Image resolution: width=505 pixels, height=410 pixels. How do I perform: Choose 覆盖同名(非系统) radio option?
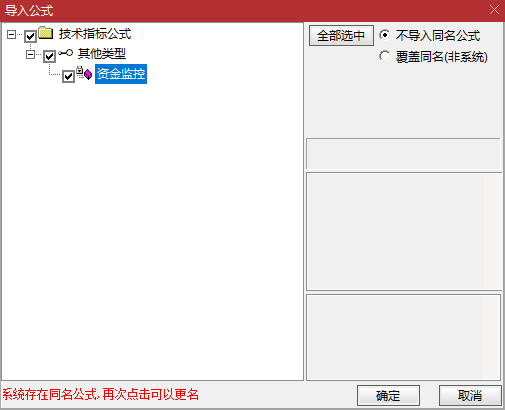pyautogui.click(x=384, y=56)
